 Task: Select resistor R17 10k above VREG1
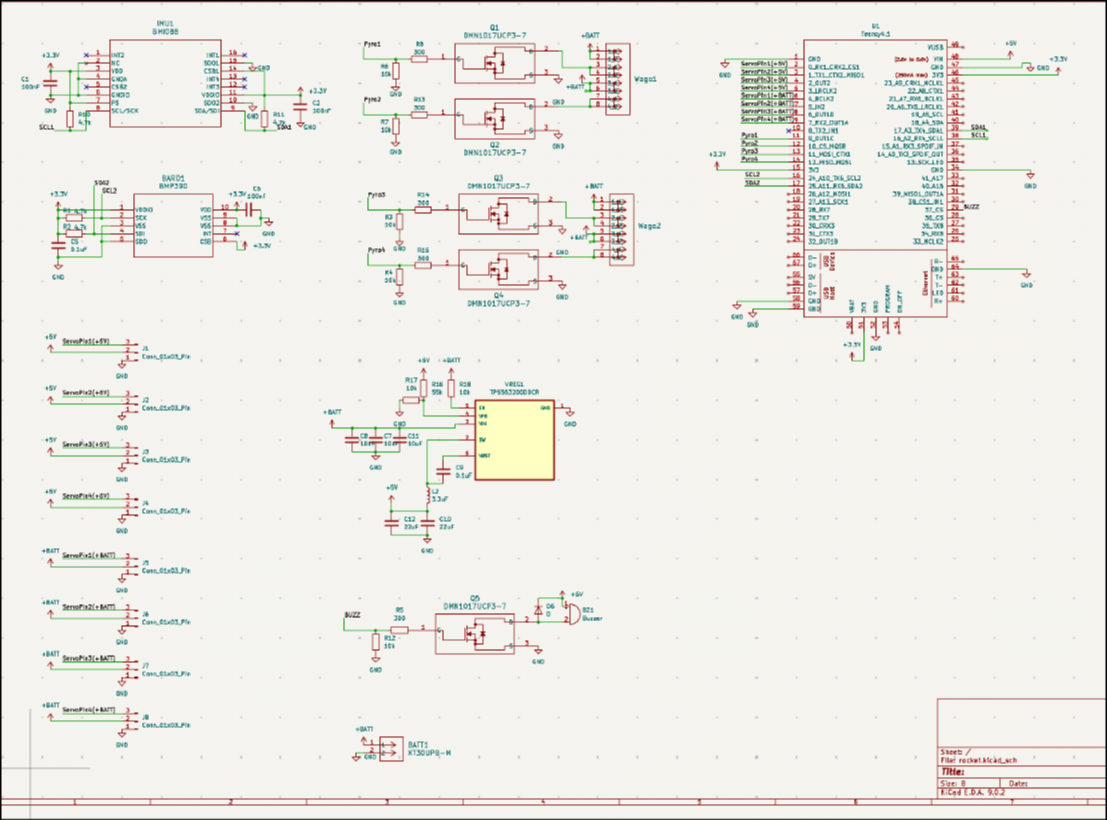pyautogui.click(x=411, y=400)
